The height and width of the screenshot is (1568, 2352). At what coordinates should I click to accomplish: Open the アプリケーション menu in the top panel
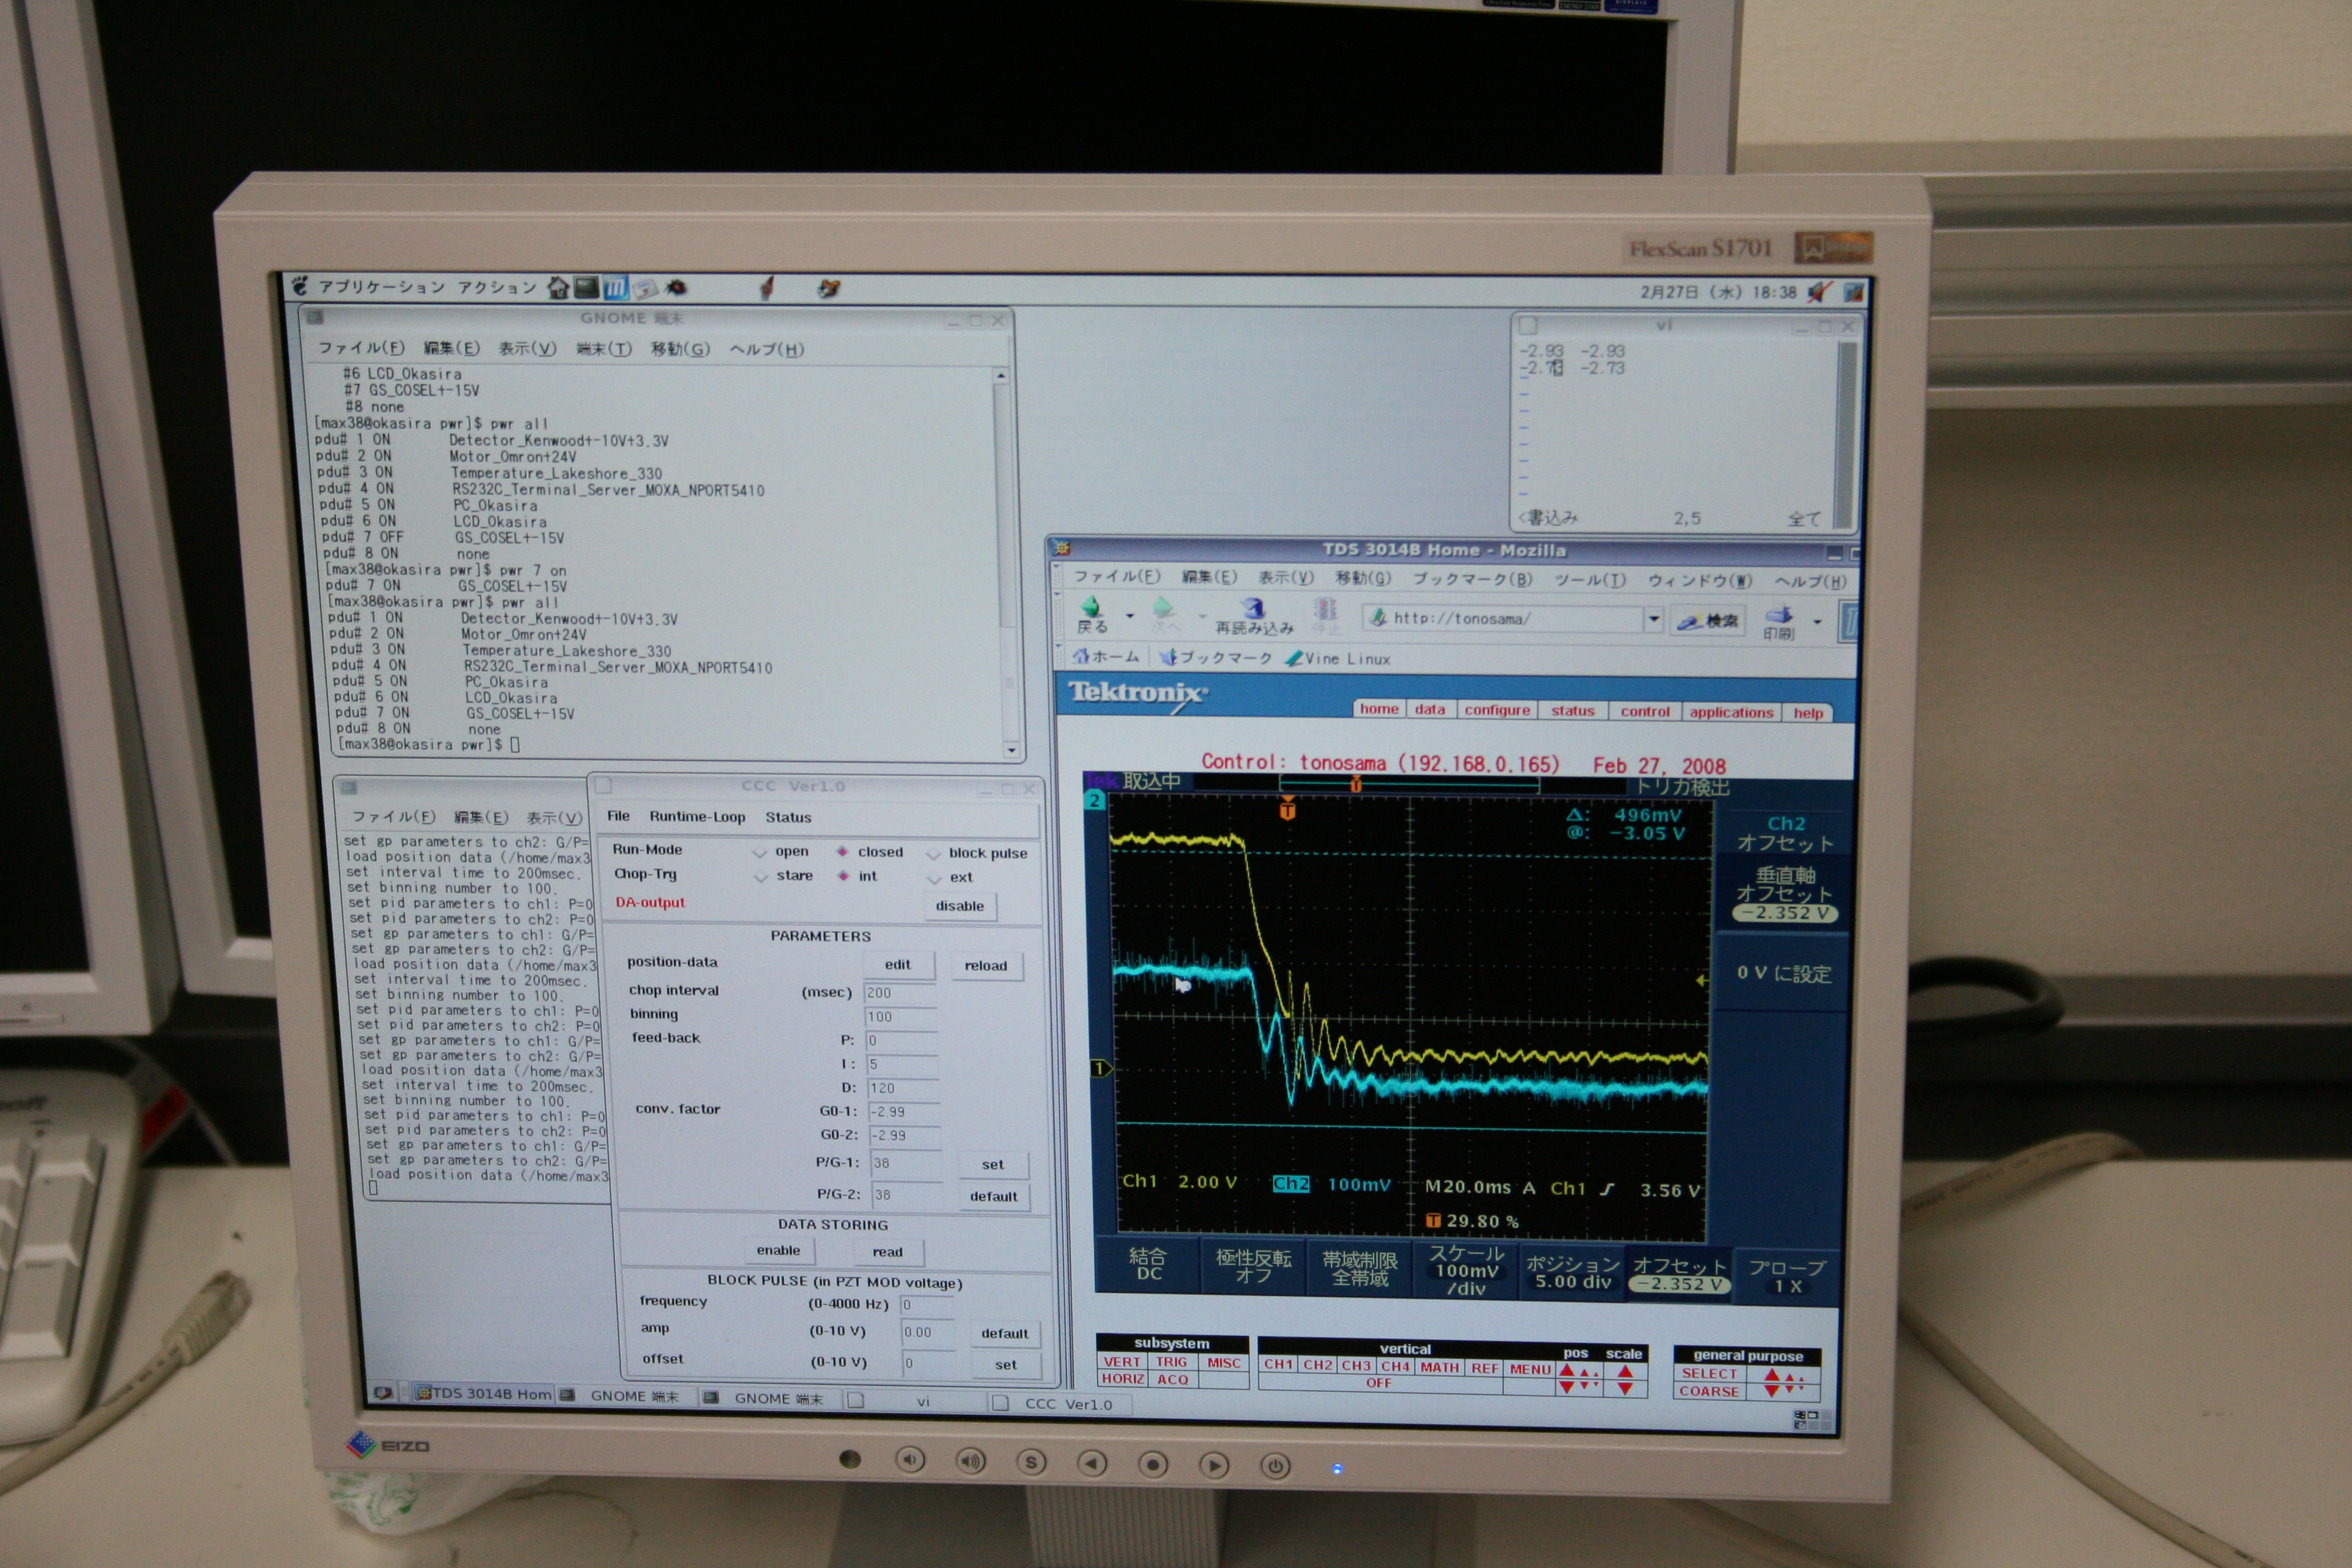[x=381, y=287]
